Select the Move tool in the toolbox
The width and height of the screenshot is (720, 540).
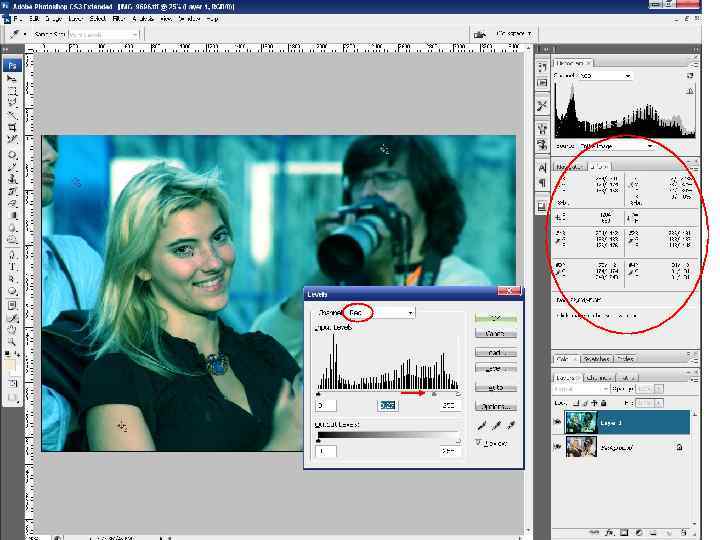12,79
